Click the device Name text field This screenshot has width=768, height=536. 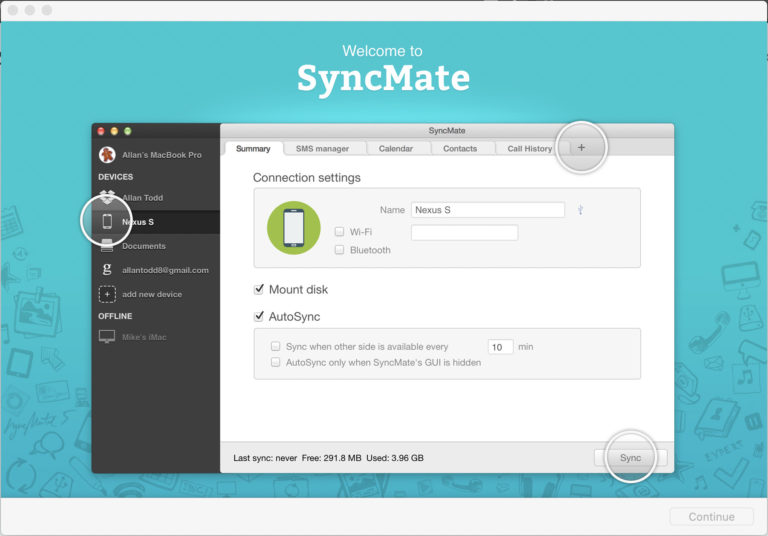point(488,210)
